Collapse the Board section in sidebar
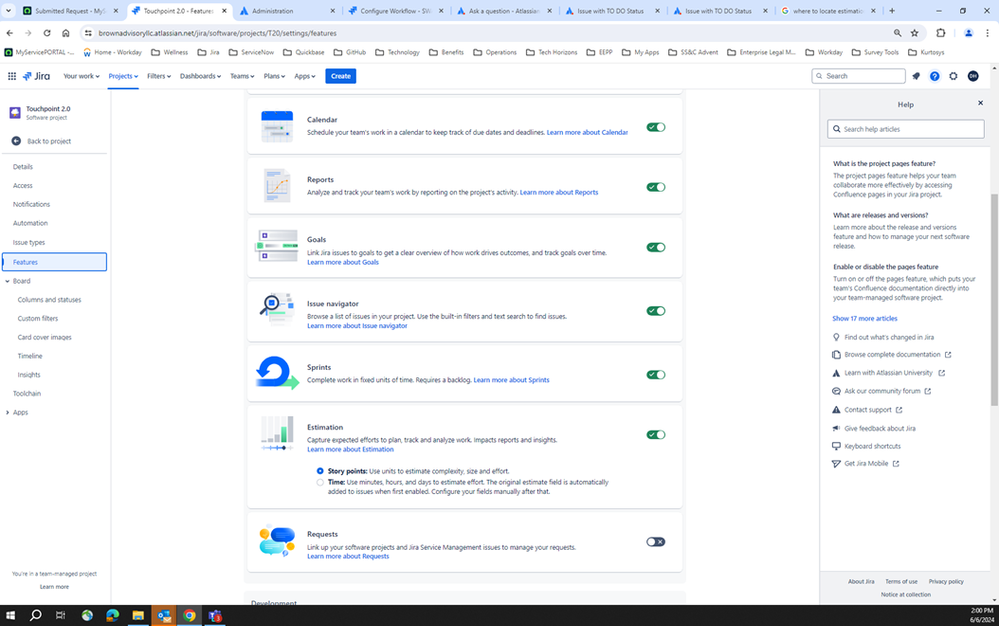This screenshot has width=999, height=626. [x=8, y=281]
